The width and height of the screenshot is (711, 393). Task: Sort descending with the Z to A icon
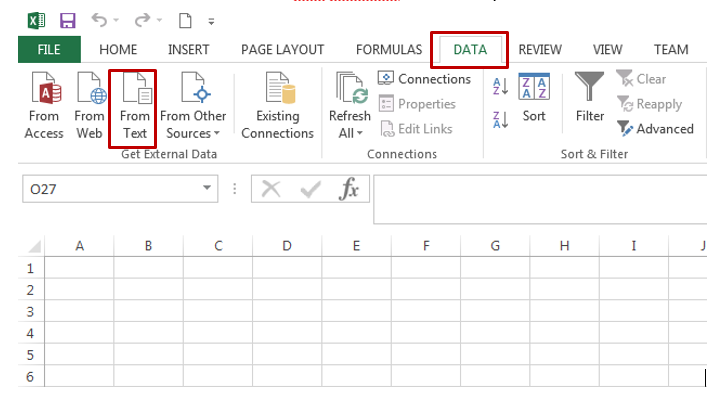point(500,120)
